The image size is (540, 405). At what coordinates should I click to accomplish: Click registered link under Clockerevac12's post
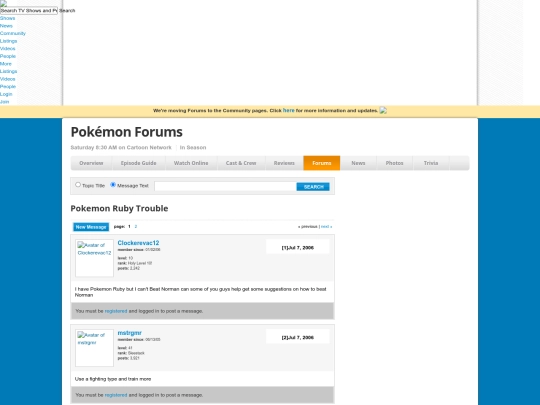116,311
